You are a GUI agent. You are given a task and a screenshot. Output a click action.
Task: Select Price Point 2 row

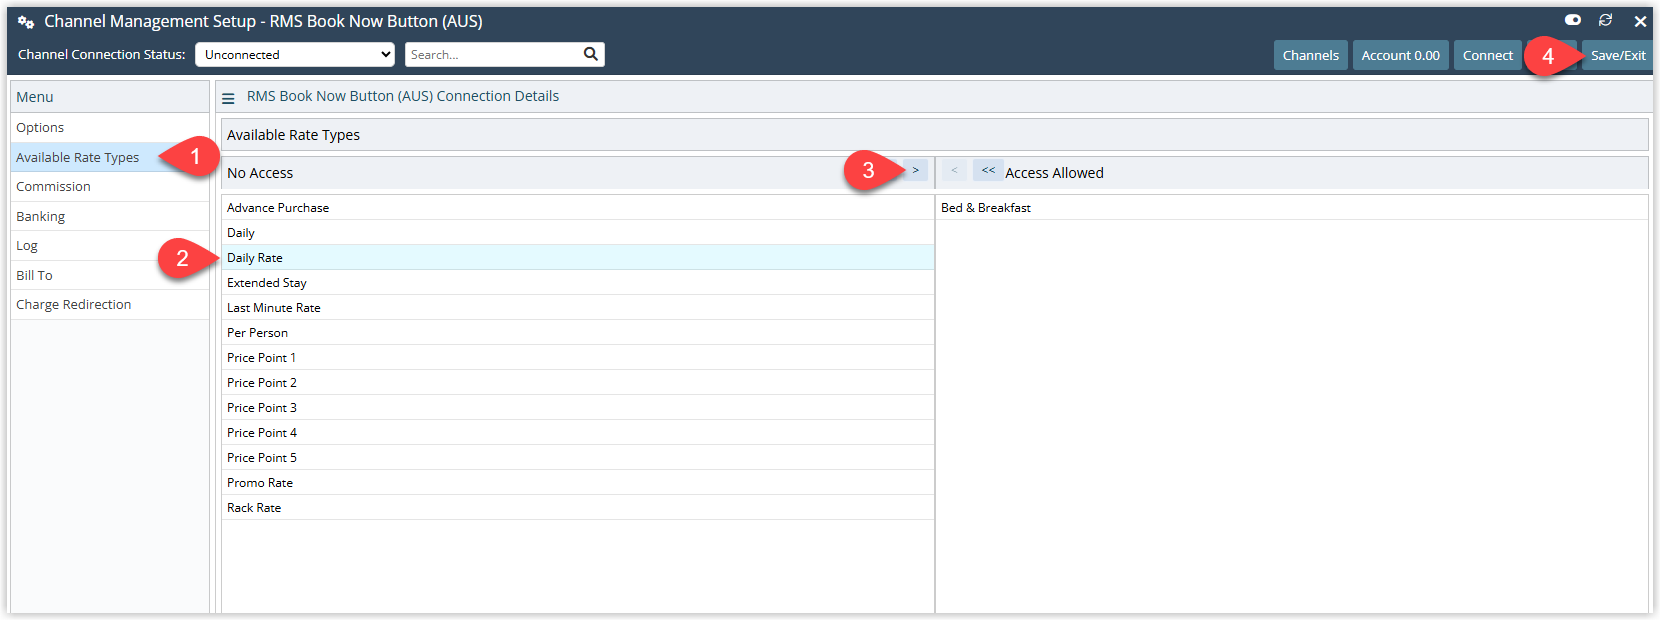click(x=578, y=382)
